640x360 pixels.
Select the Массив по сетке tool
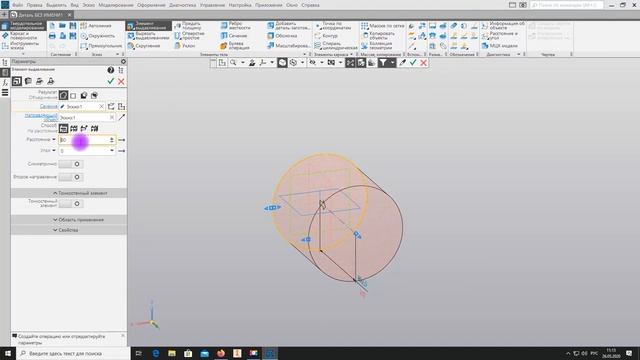[x=382, y=26]
